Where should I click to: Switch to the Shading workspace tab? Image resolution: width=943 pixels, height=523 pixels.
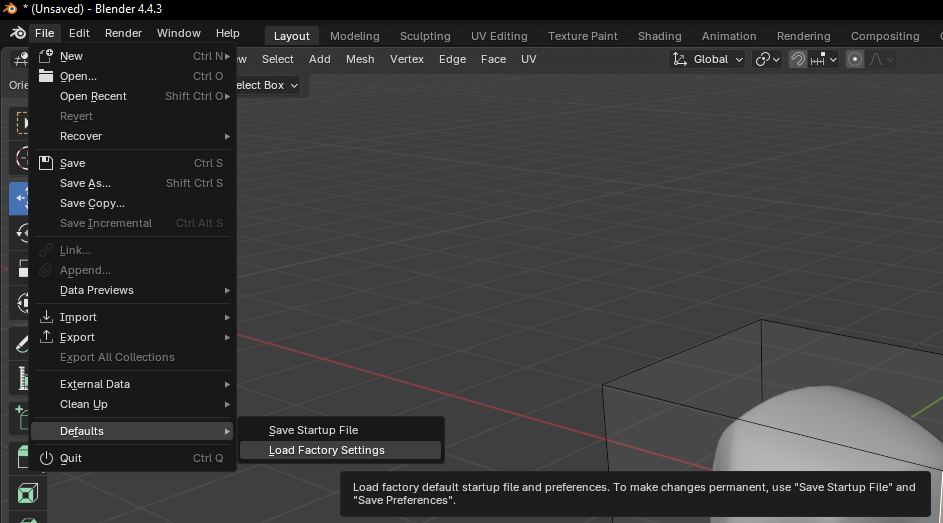click(x=660, y=36)
